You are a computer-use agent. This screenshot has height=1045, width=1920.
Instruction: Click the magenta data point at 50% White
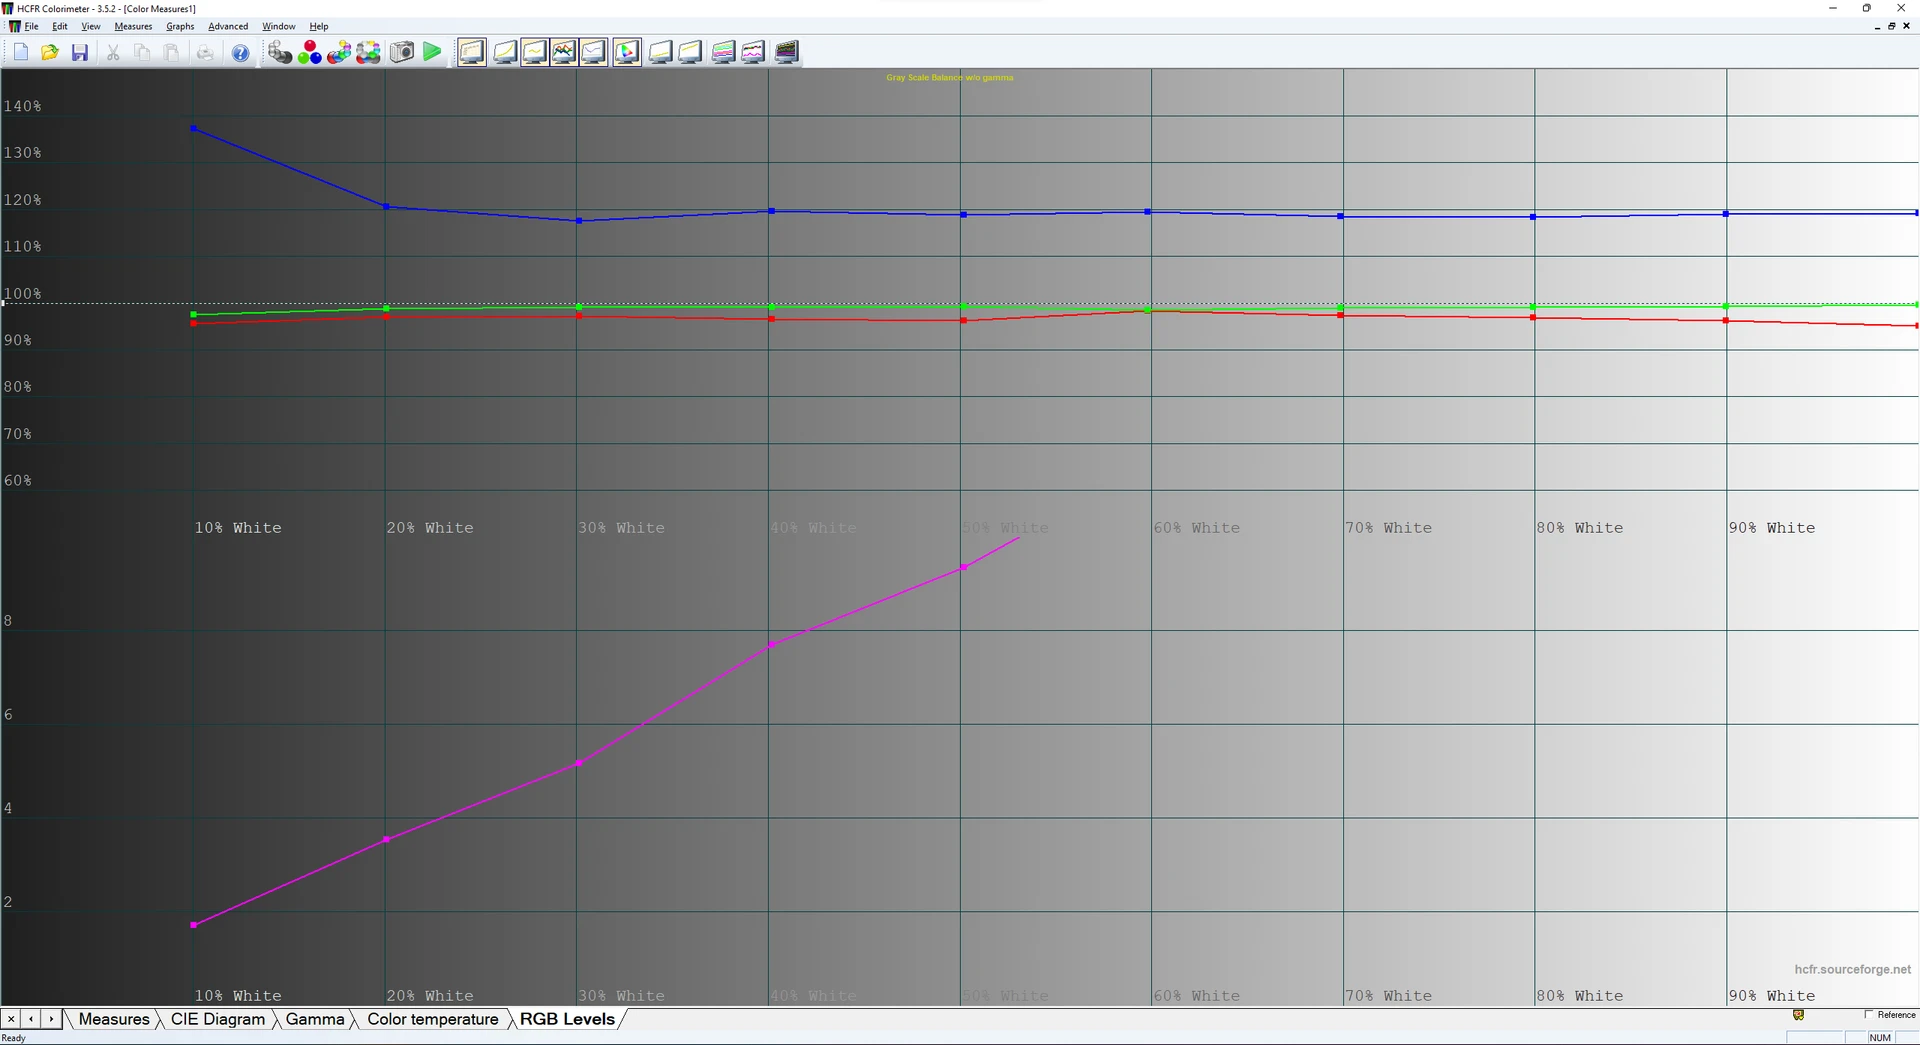click(x=963, y=567)
